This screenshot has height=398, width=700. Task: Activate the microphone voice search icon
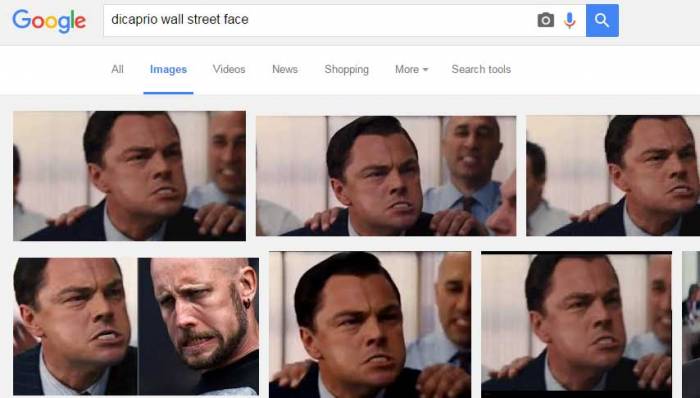pyautogui.click(x=570, y=21)
